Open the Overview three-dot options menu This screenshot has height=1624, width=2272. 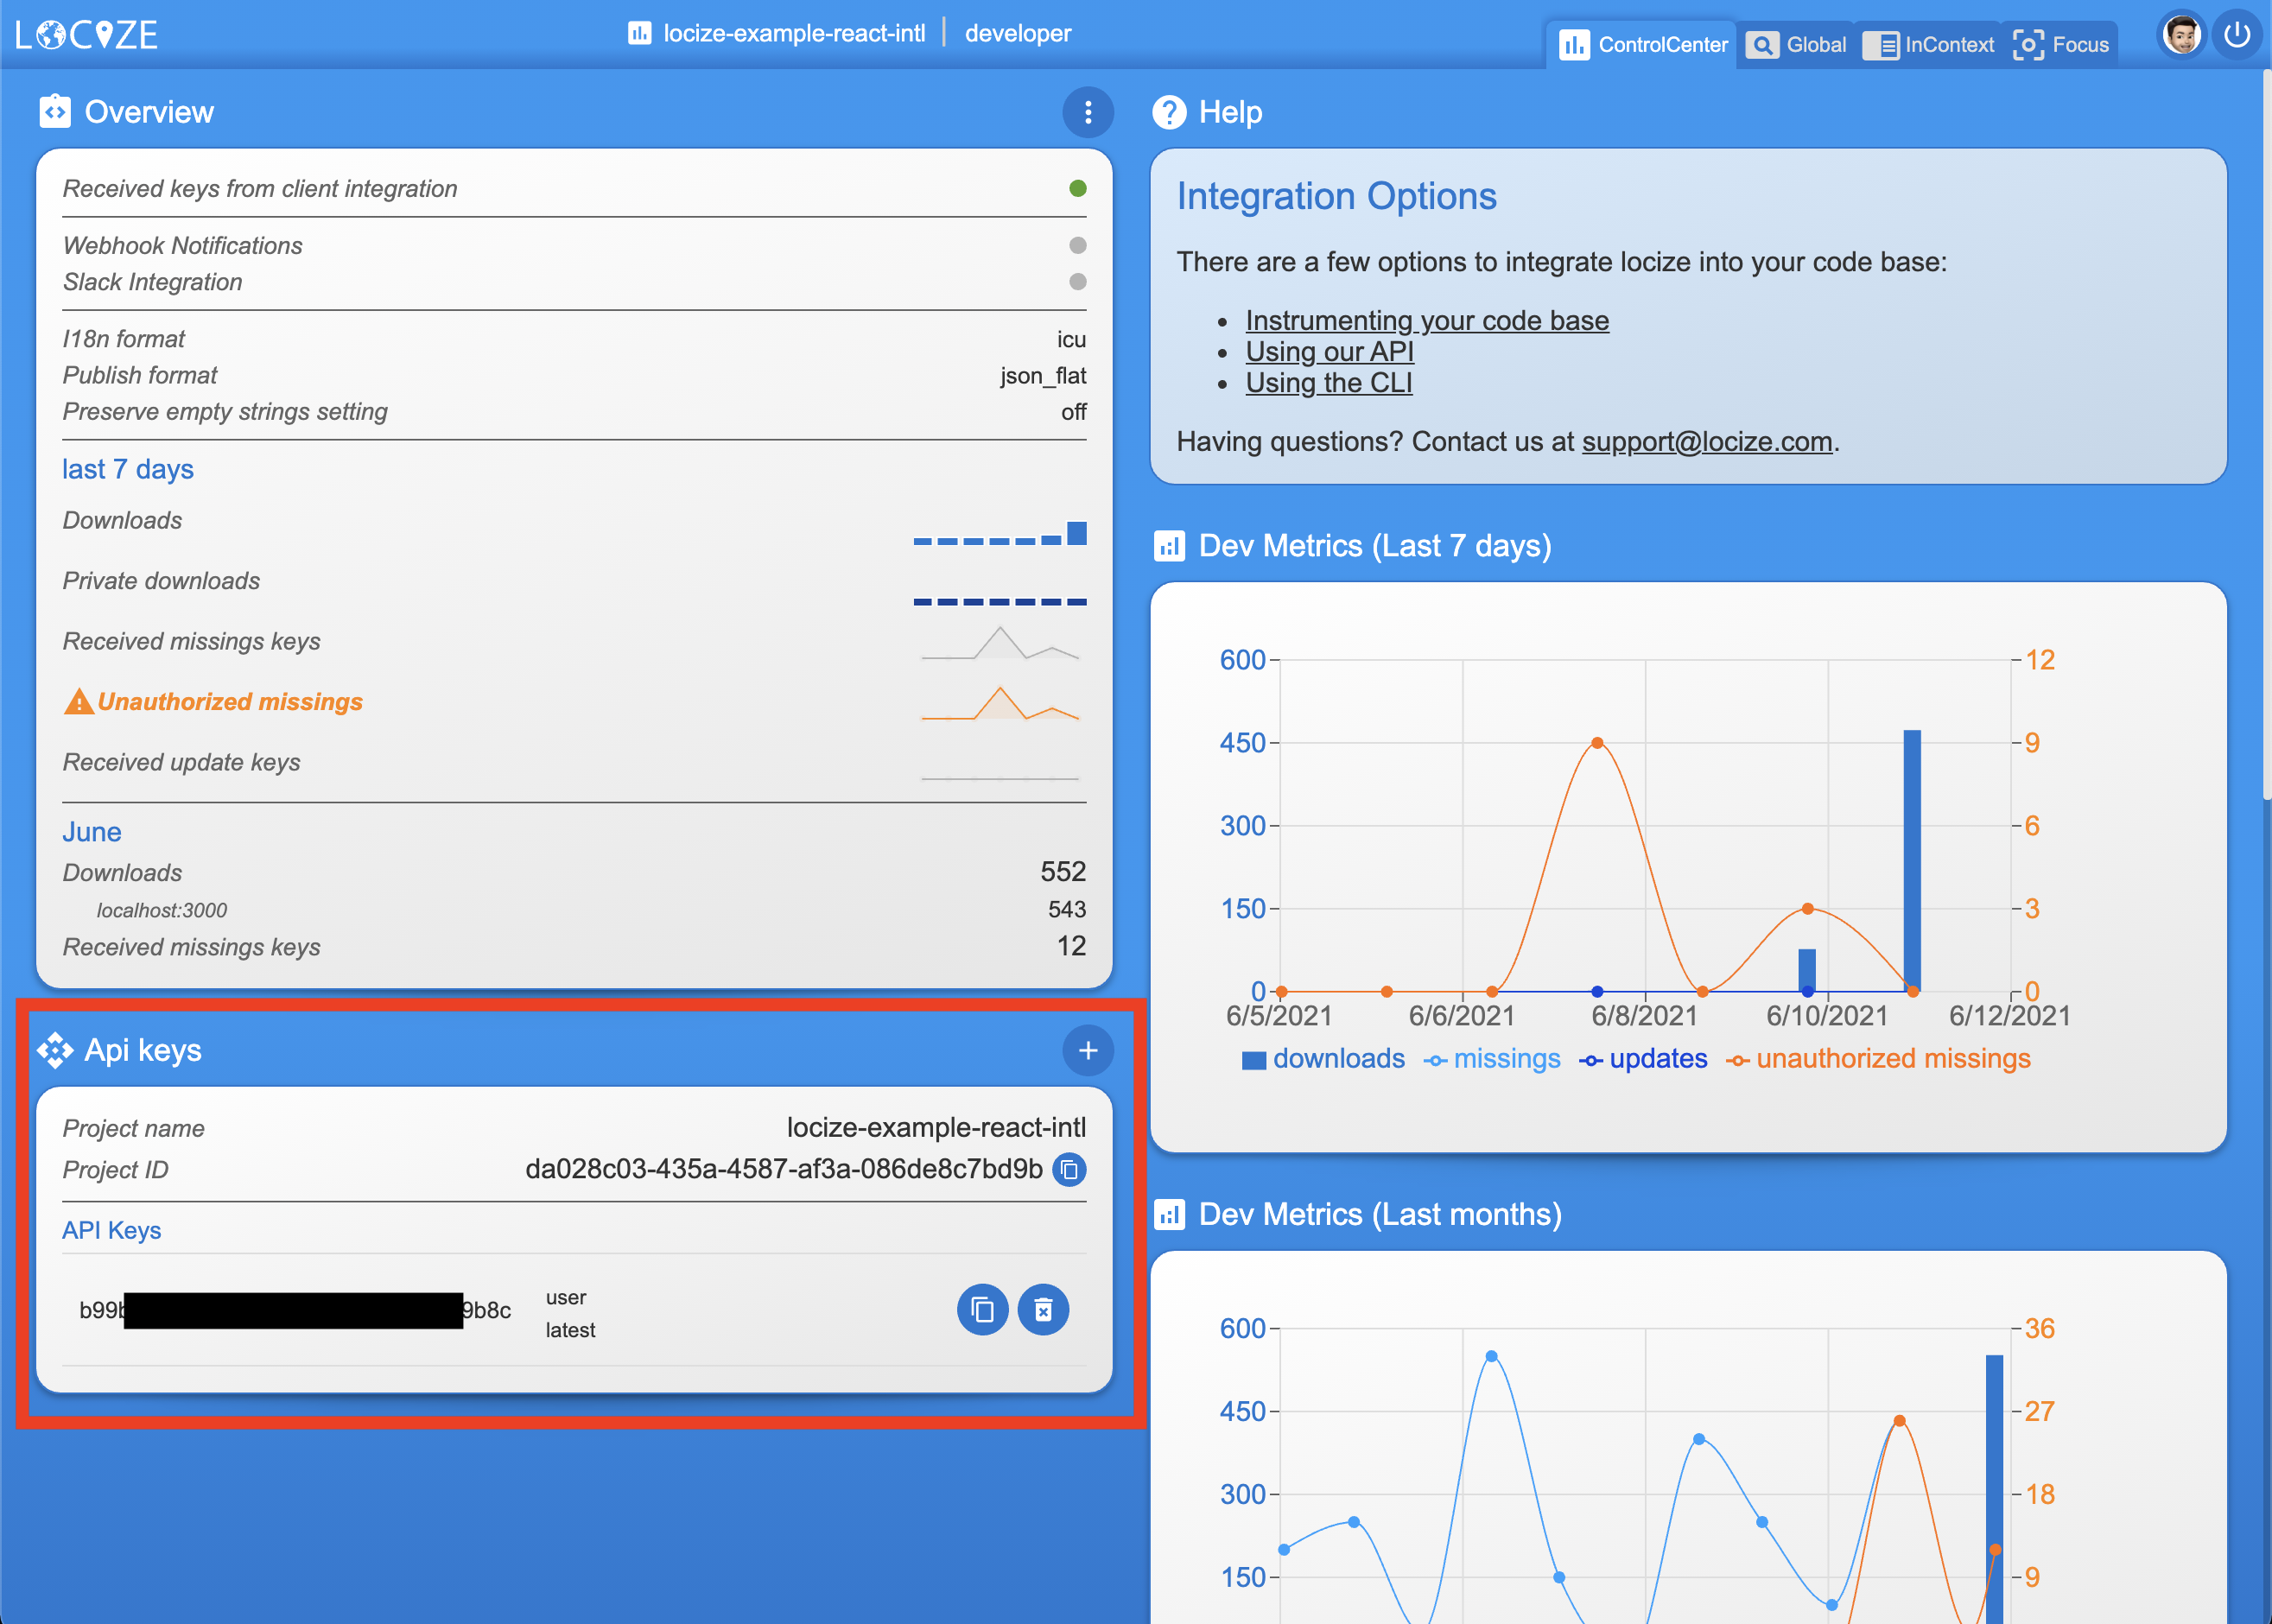tap(1088, 112)
